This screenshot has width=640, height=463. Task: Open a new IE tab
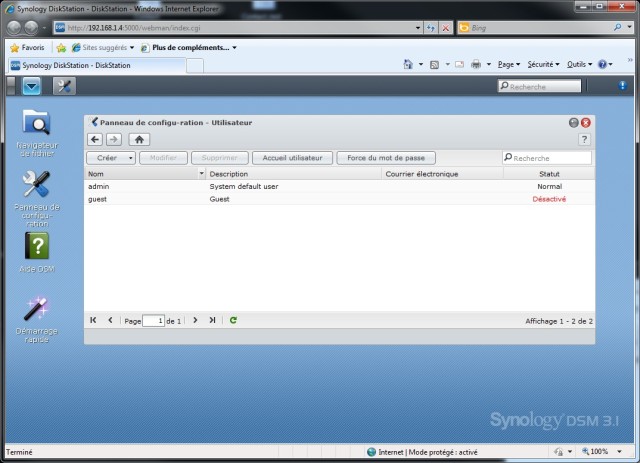[195, 66]
